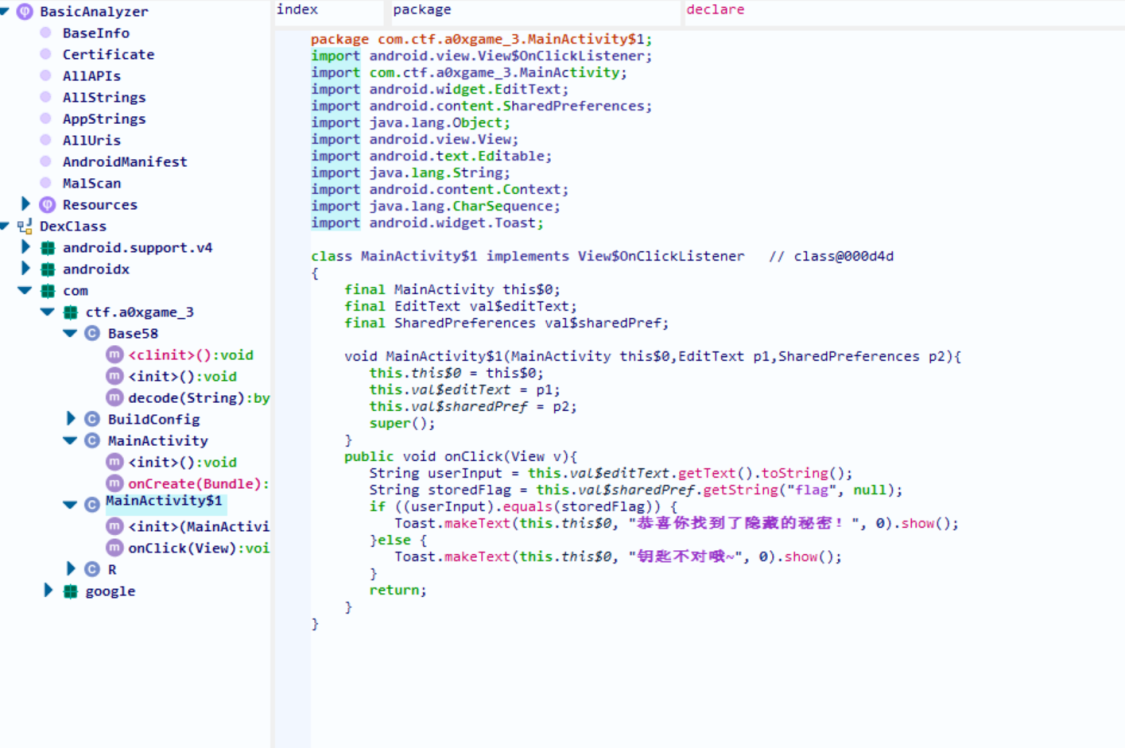The height and width of the screenshot is (748, 1125).
Task: Expand the Resources node
Action: click(26, 205)
